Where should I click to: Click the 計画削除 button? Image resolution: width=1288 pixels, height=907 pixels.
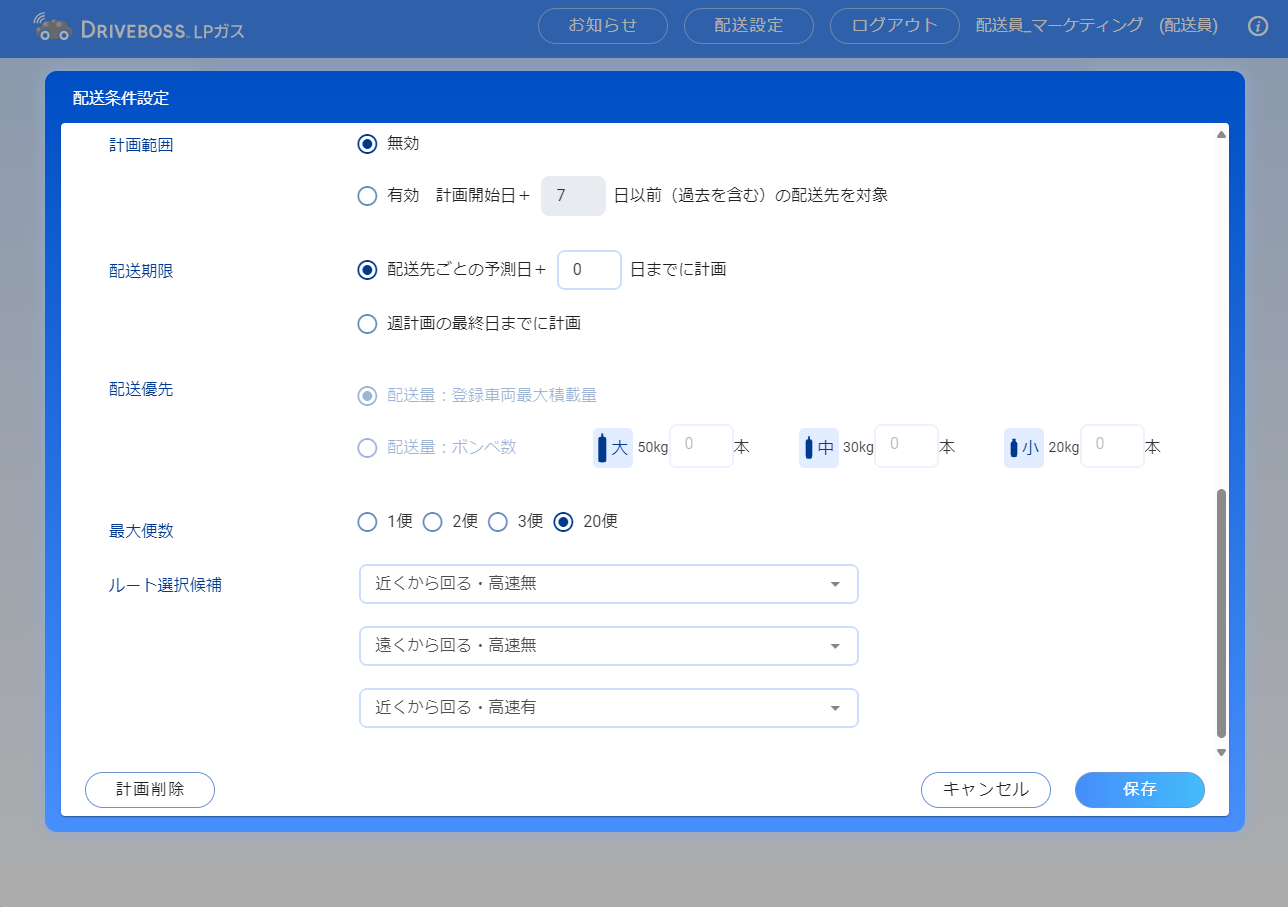(x=150, y=789)
